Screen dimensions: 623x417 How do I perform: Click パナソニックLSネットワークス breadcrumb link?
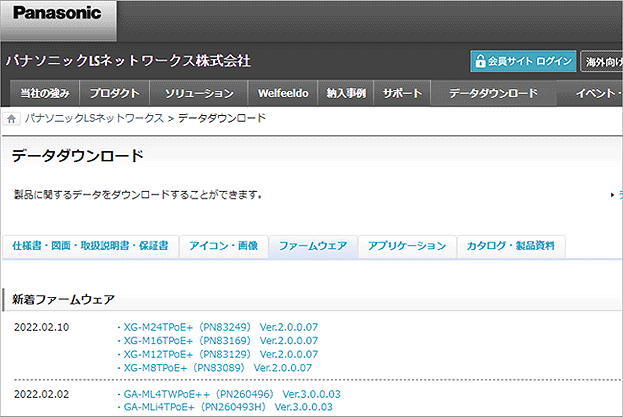94,118
